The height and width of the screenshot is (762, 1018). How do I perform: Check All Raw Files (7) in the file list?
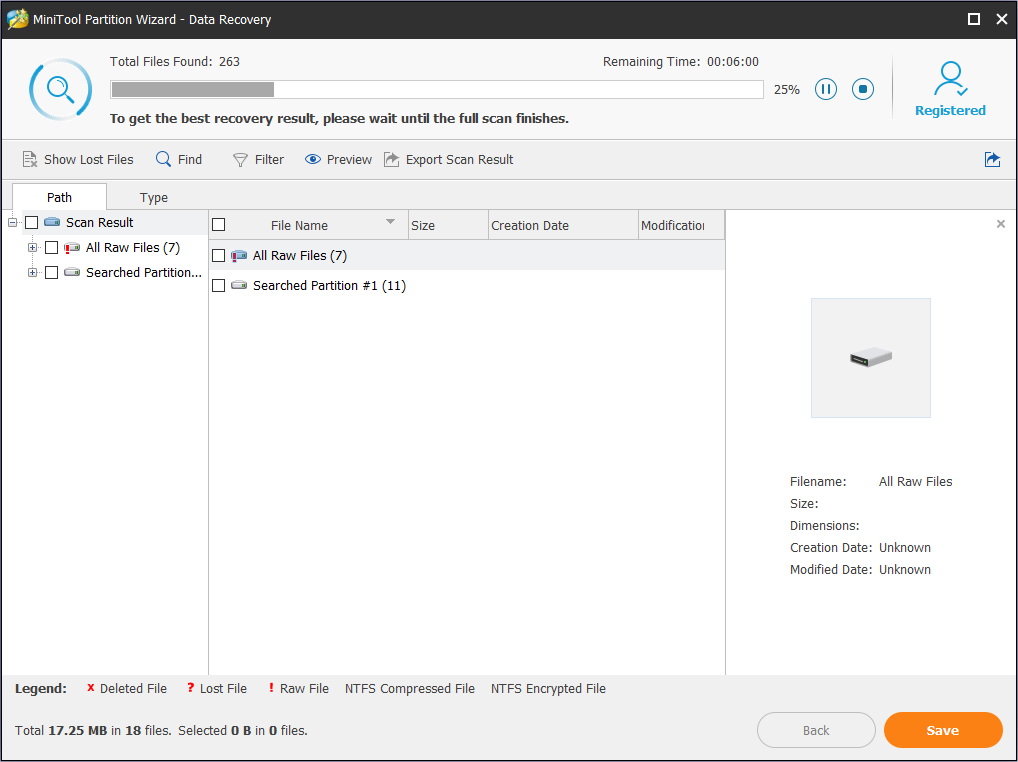219,256
